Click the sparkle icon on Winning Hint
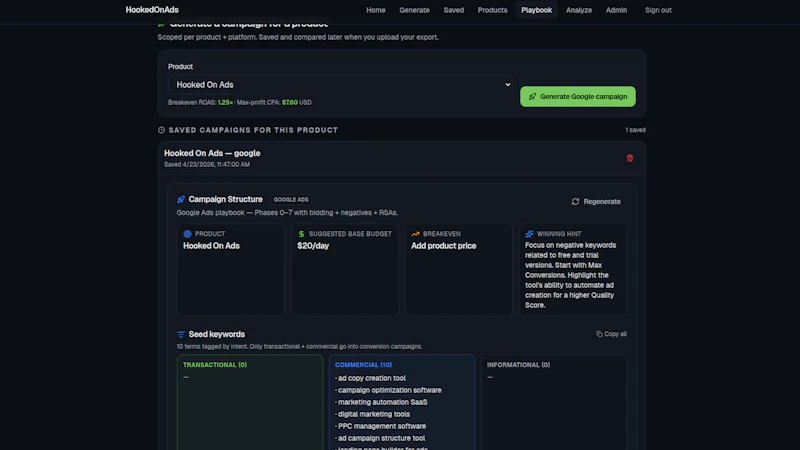 [529, 234]
